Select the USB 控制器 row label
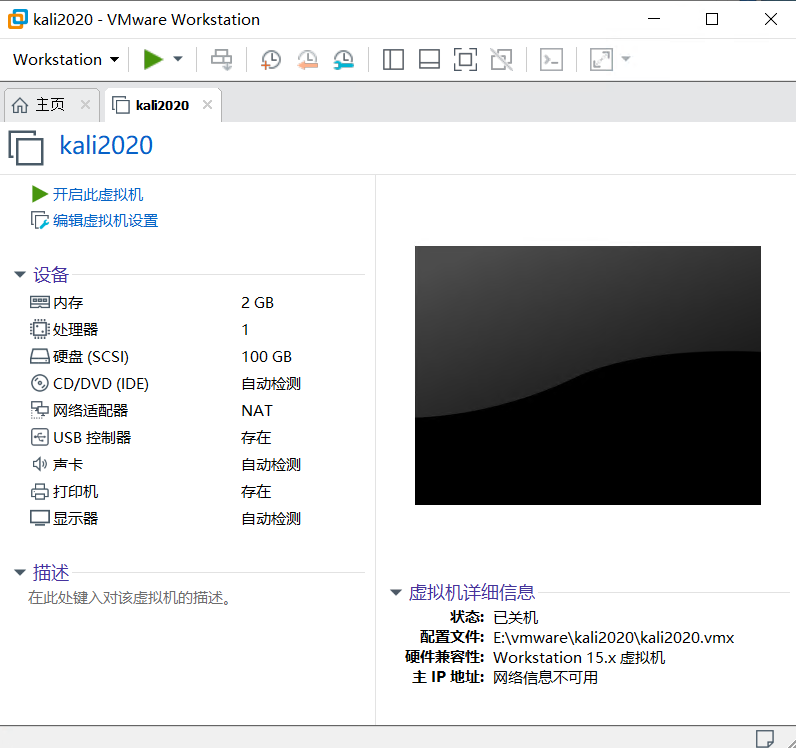Image resolution: width=796 pixels, height=748 pixels. 92,437
